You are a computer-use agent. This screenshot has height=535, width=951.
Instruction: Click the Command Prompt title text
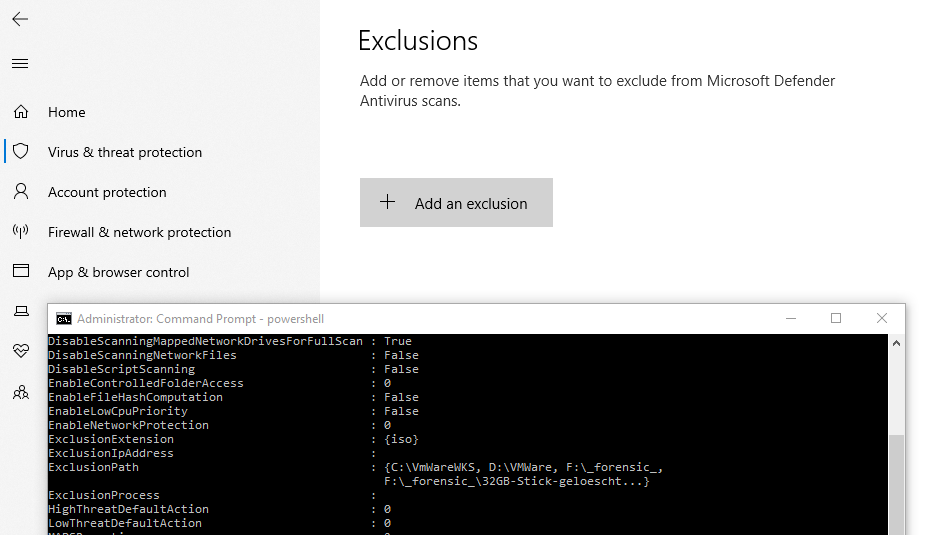(200, 319)
